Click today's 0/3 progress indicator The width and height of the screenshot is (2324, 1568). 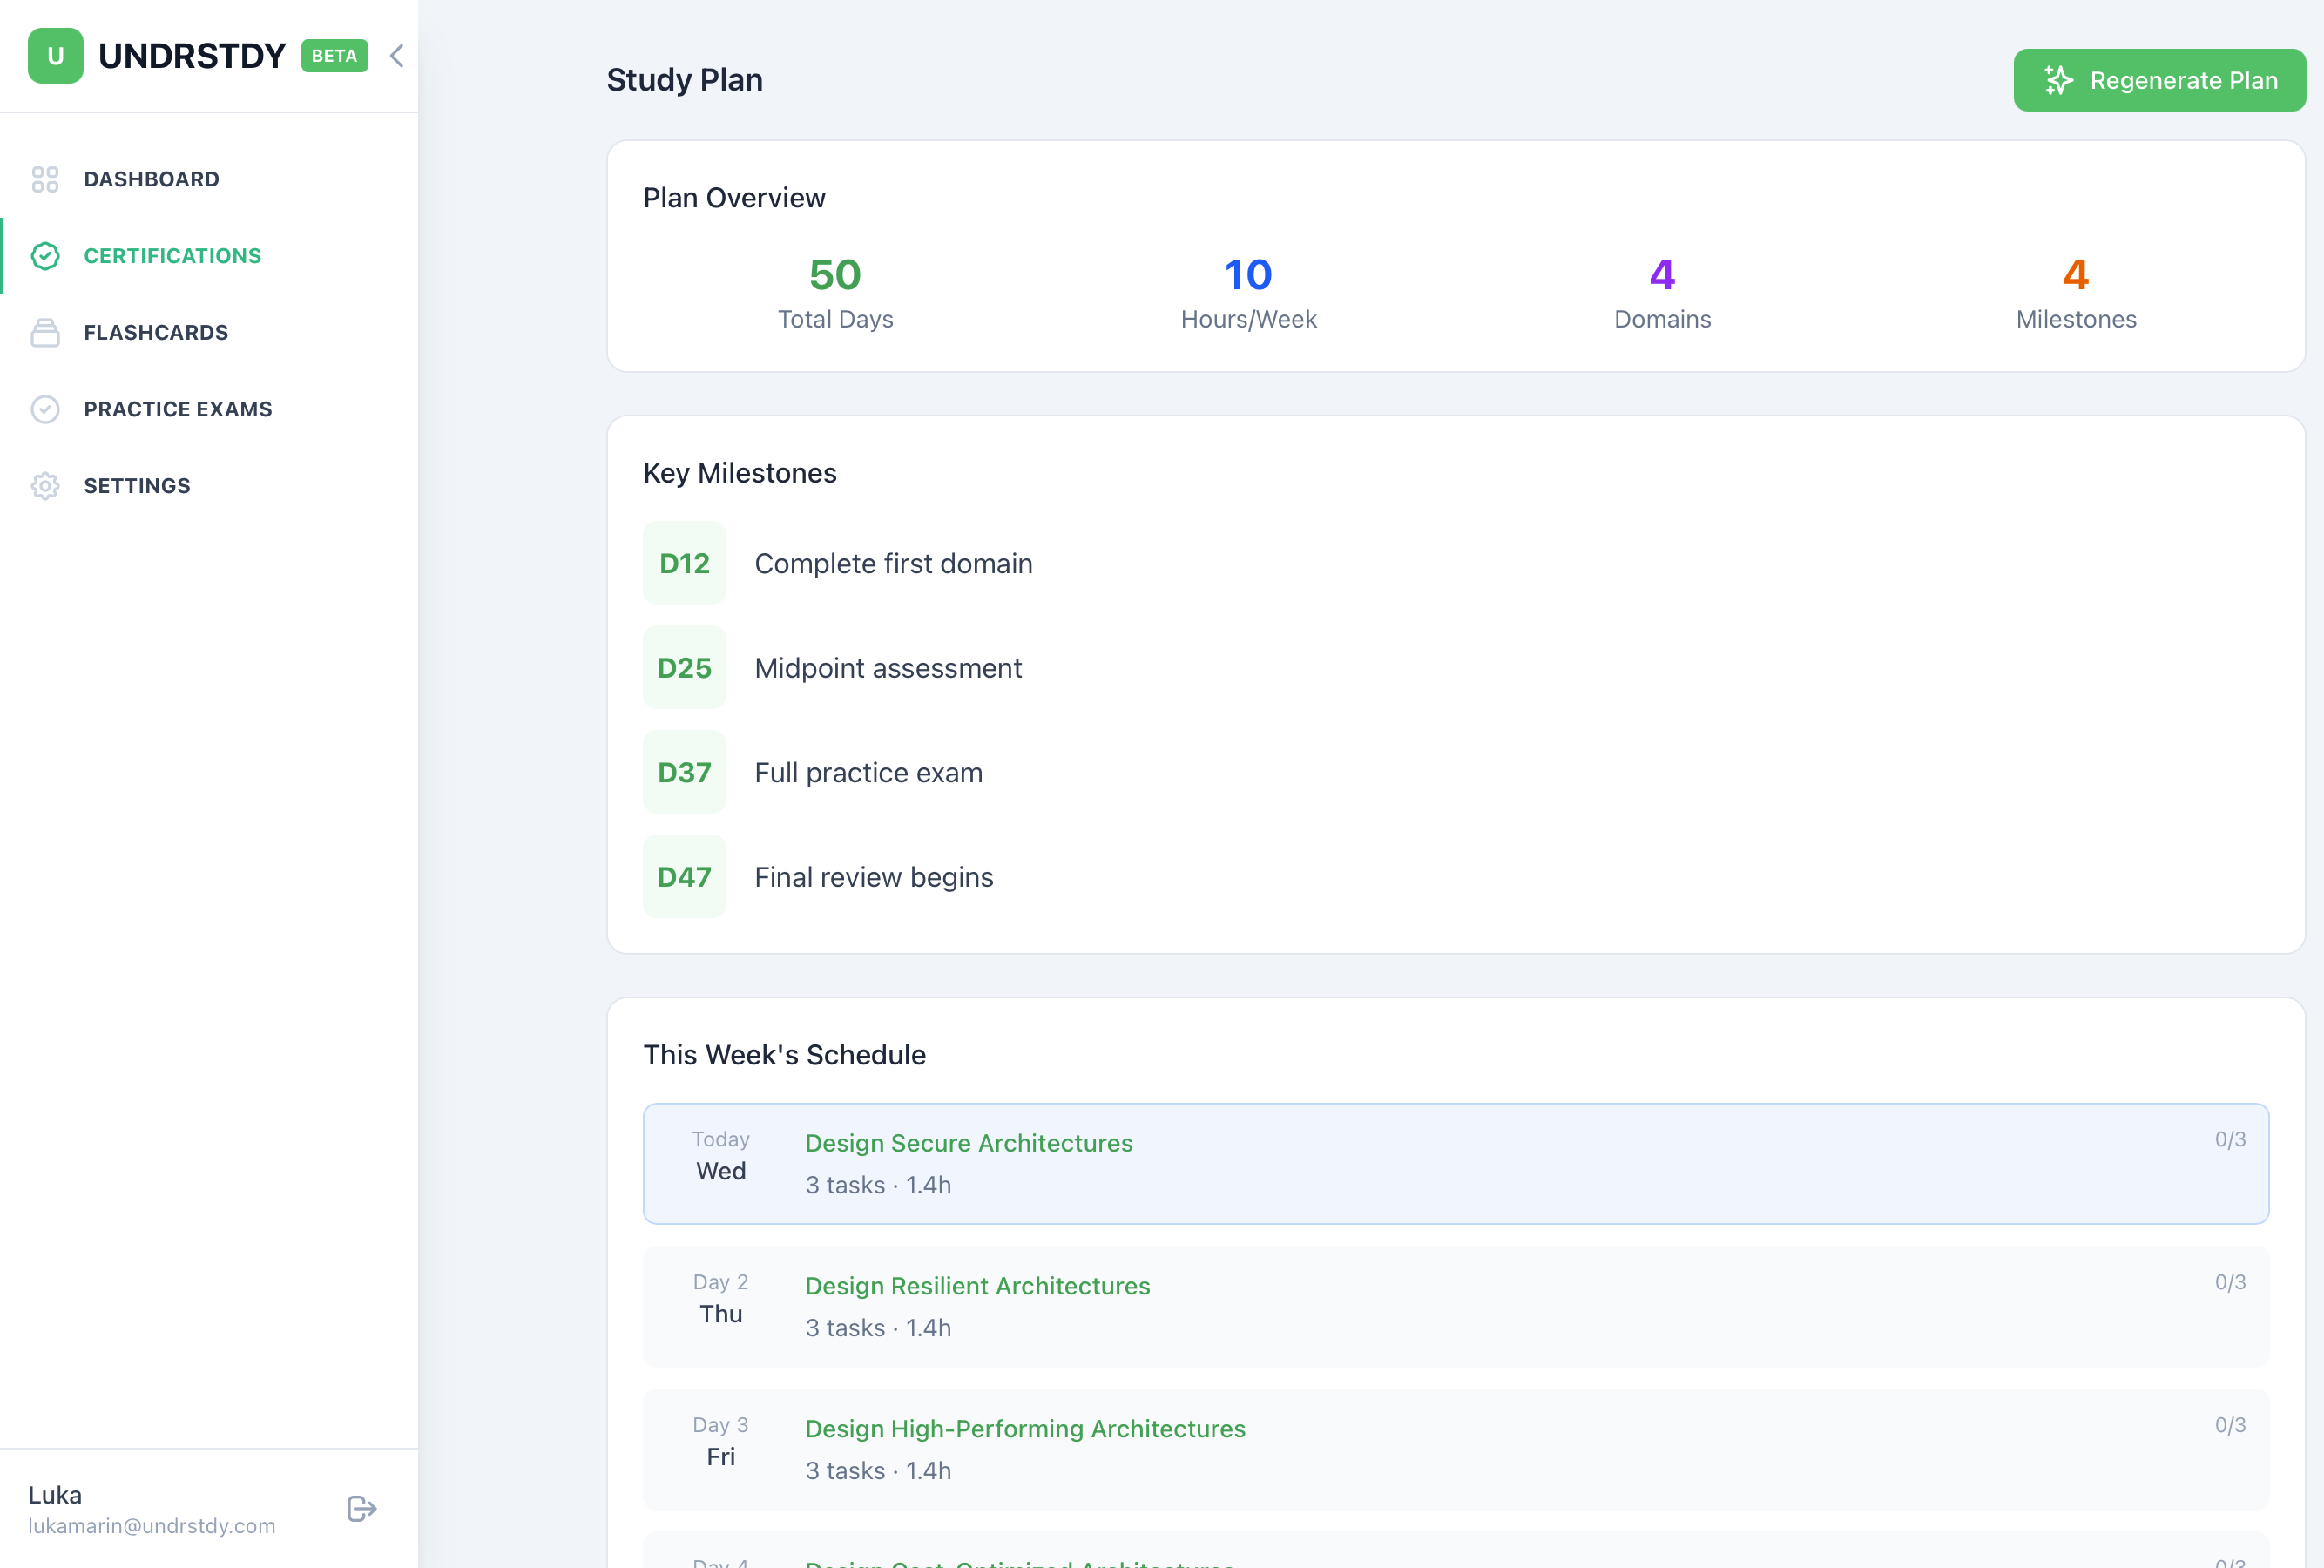[2230, 1139]
